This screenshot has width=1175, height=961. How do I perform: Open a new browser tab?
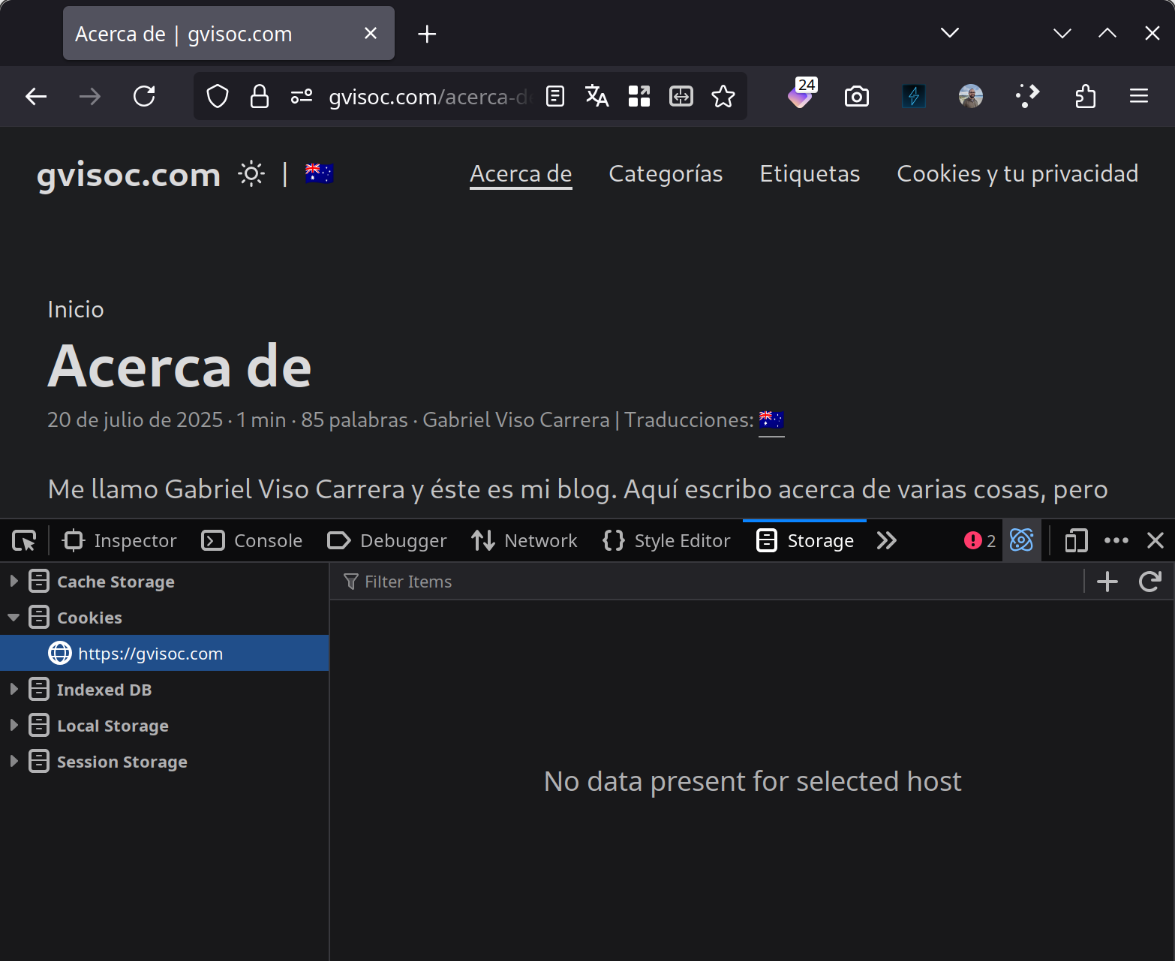[427, 34]
